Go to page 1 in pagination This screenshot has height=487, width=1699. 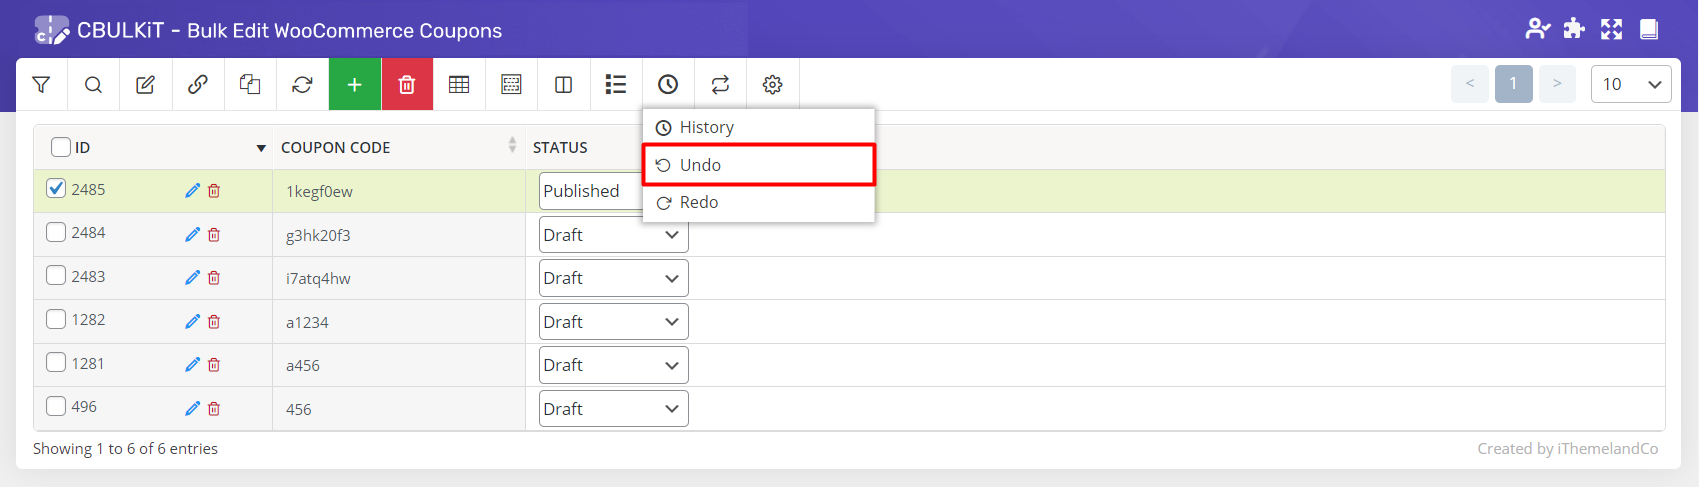1513,84
